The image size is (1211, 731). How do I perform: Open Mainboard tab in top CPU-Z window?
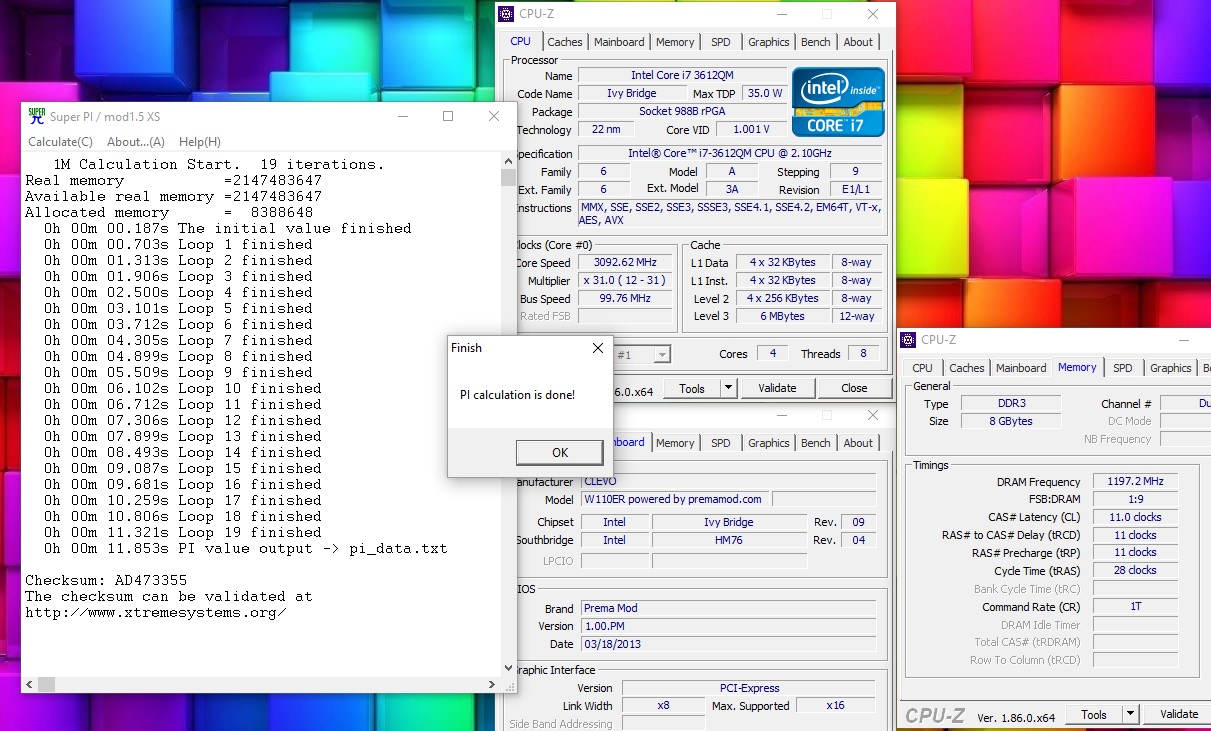tap(620, 42)
